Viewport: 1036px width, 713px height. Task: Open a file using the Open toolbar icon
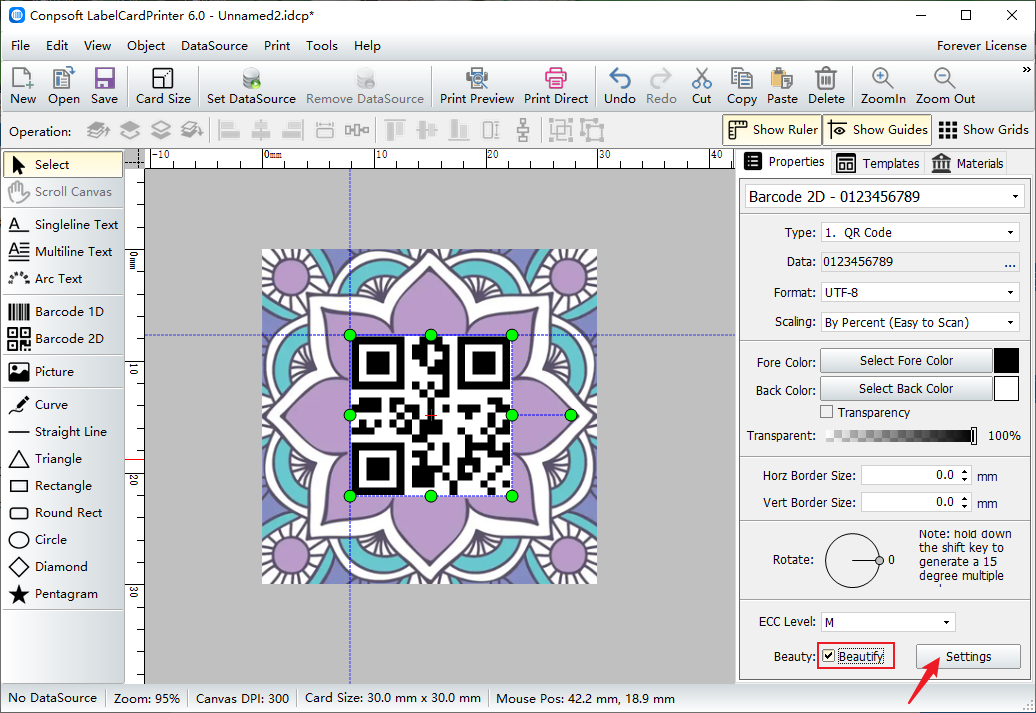[x=63, y=85]
